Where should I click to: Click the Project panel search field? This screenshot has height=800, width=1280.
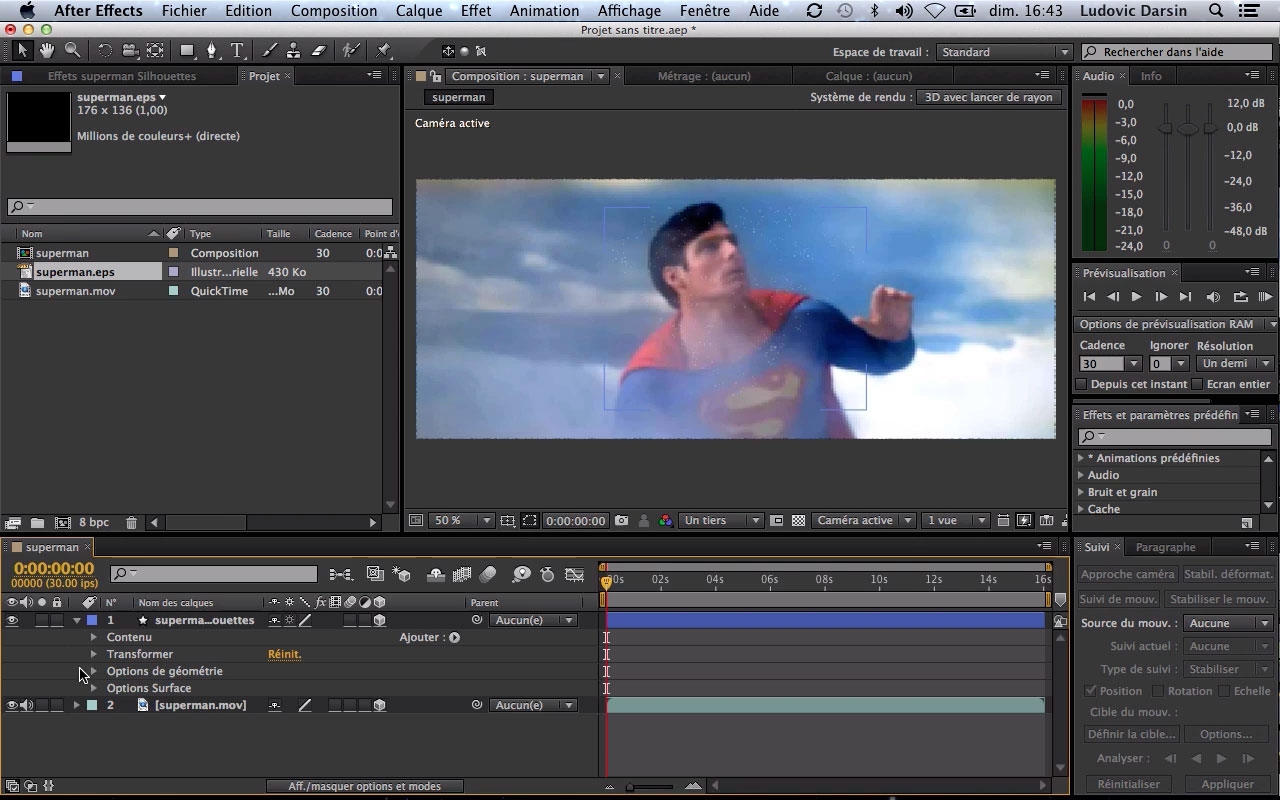coord(200,207)
